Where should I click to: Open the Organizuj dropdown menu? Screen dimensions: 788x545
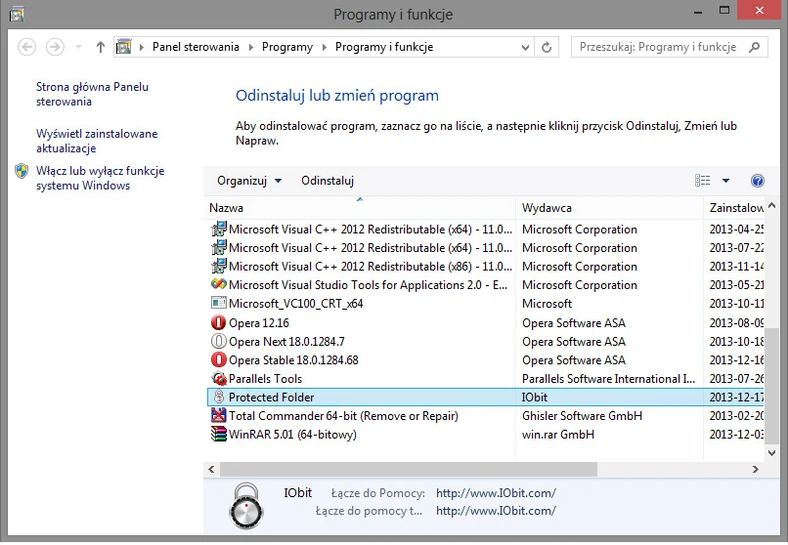(x=249, y=181)
